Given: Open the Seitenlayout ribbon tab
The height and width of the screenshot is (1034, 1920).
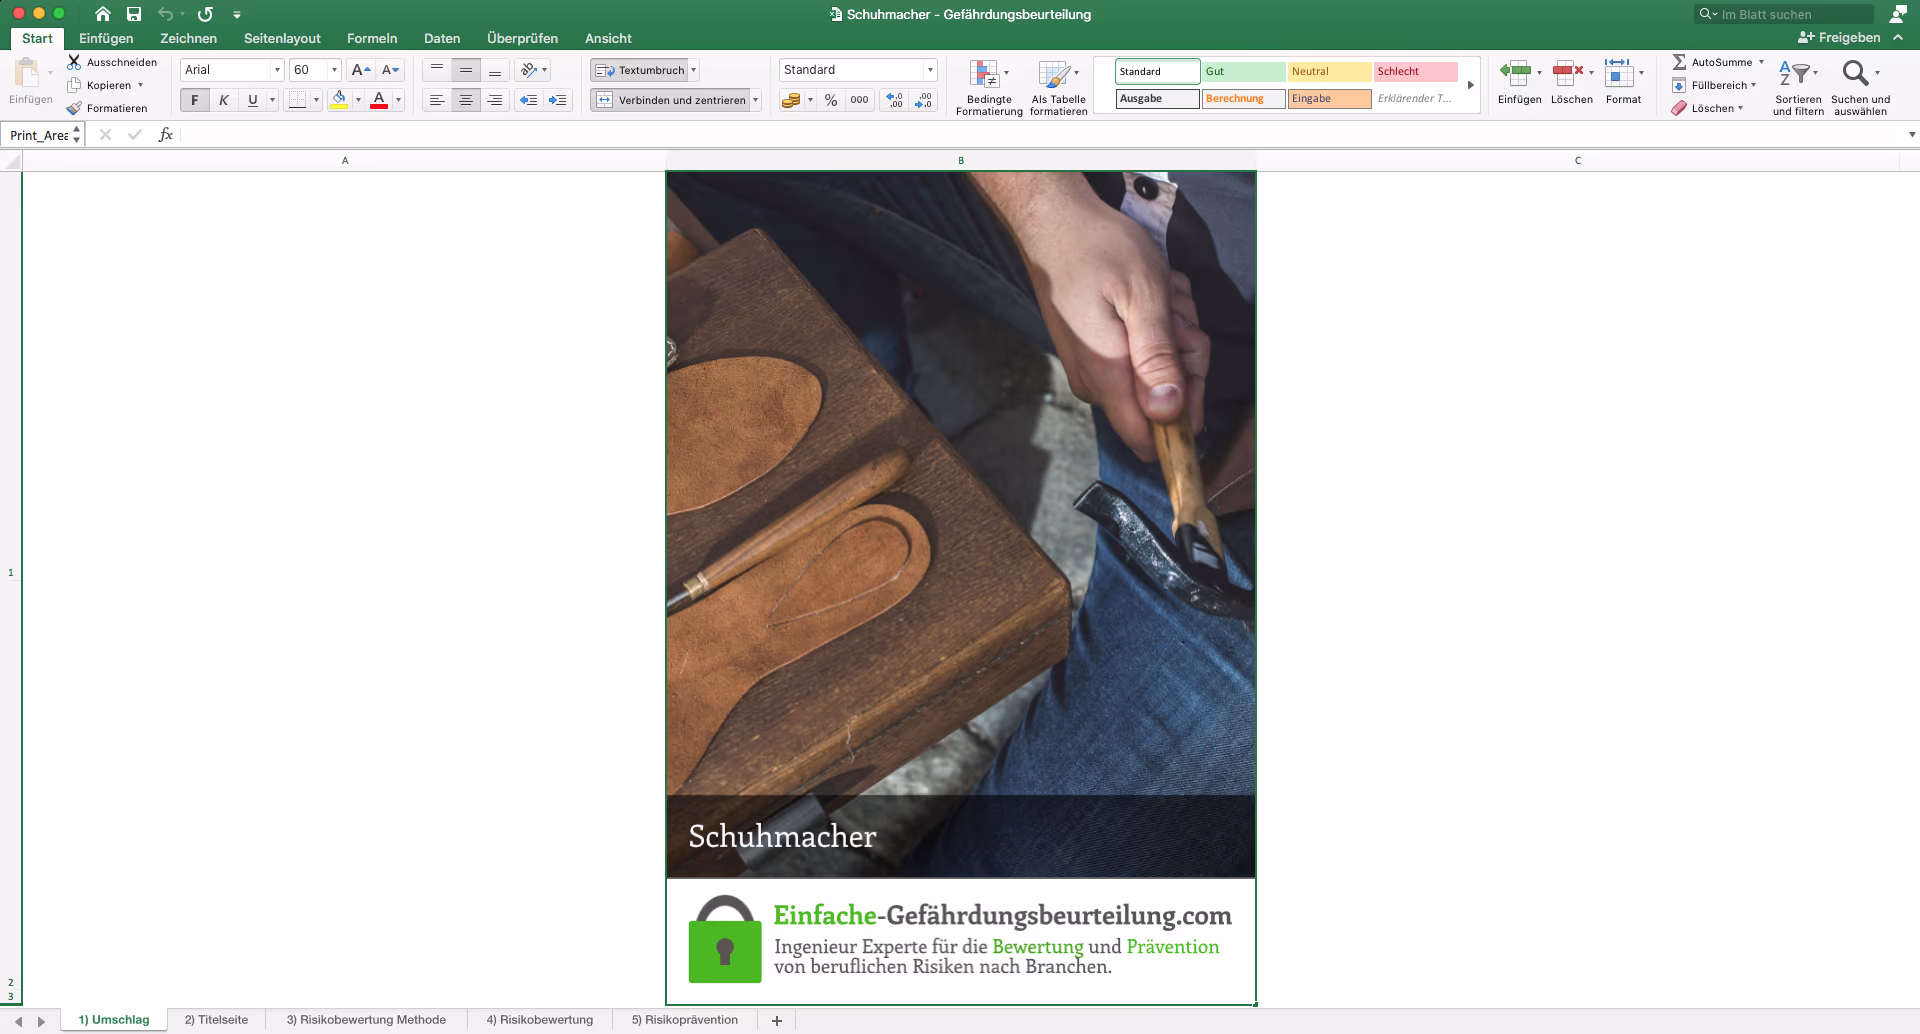Looking at the screenshot, I should click(282, 38).
